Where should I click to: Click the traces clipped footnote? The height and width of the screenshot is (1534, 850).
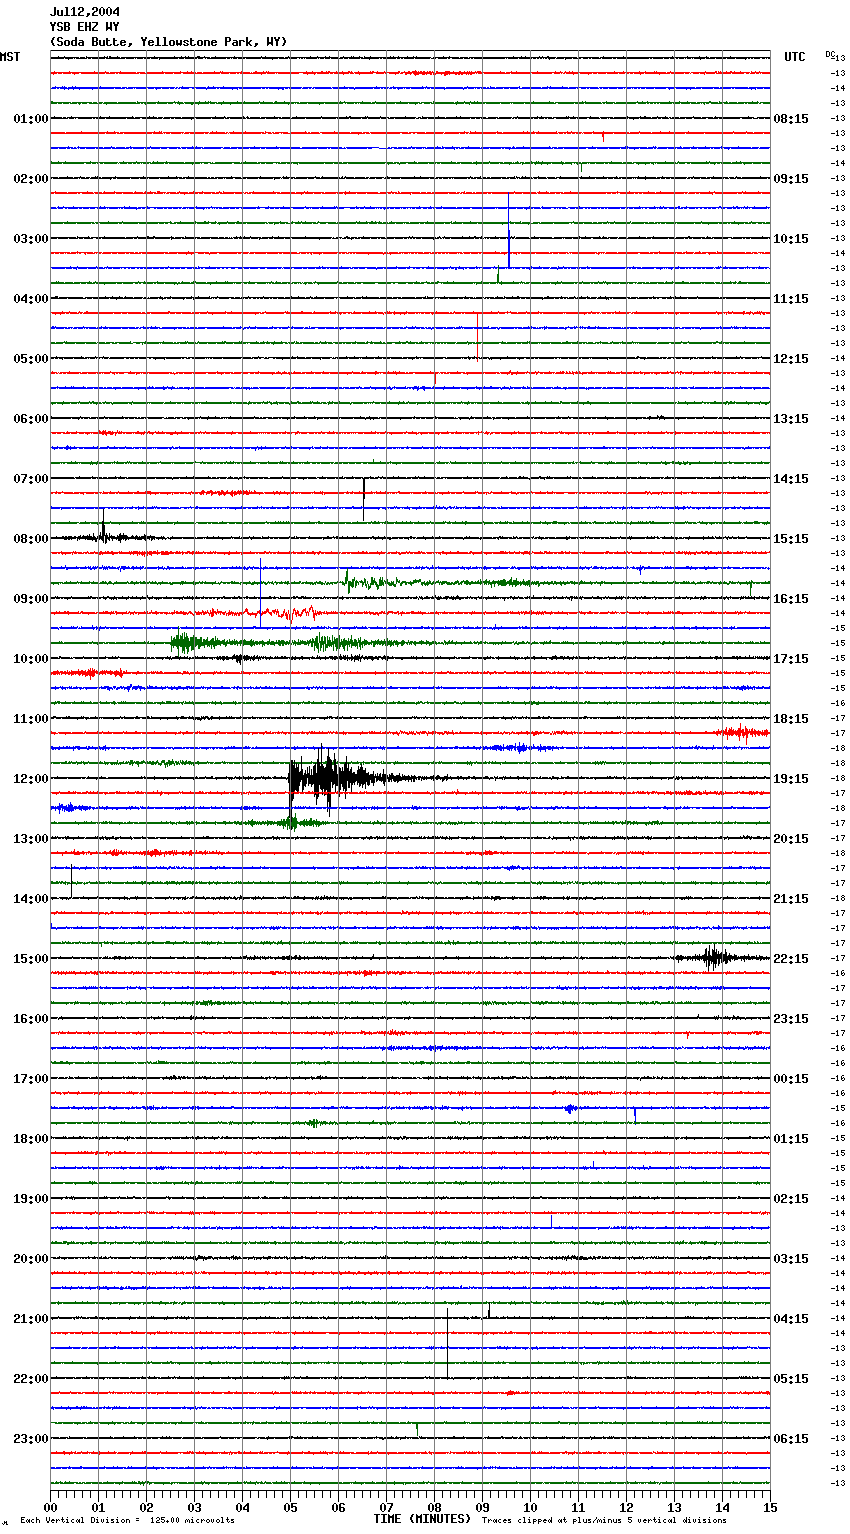click(x=604, y=1520)
